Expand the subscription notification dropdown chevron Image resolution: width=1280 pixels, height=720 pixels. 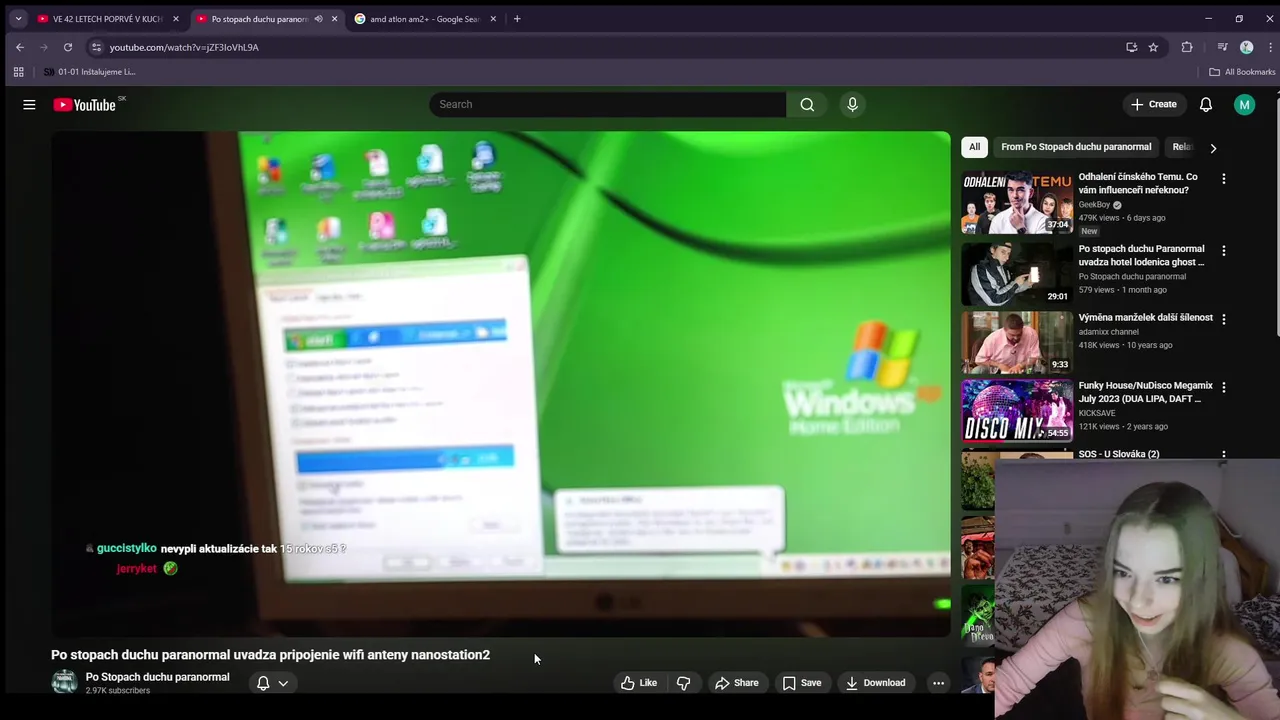(x=283, y=683)
